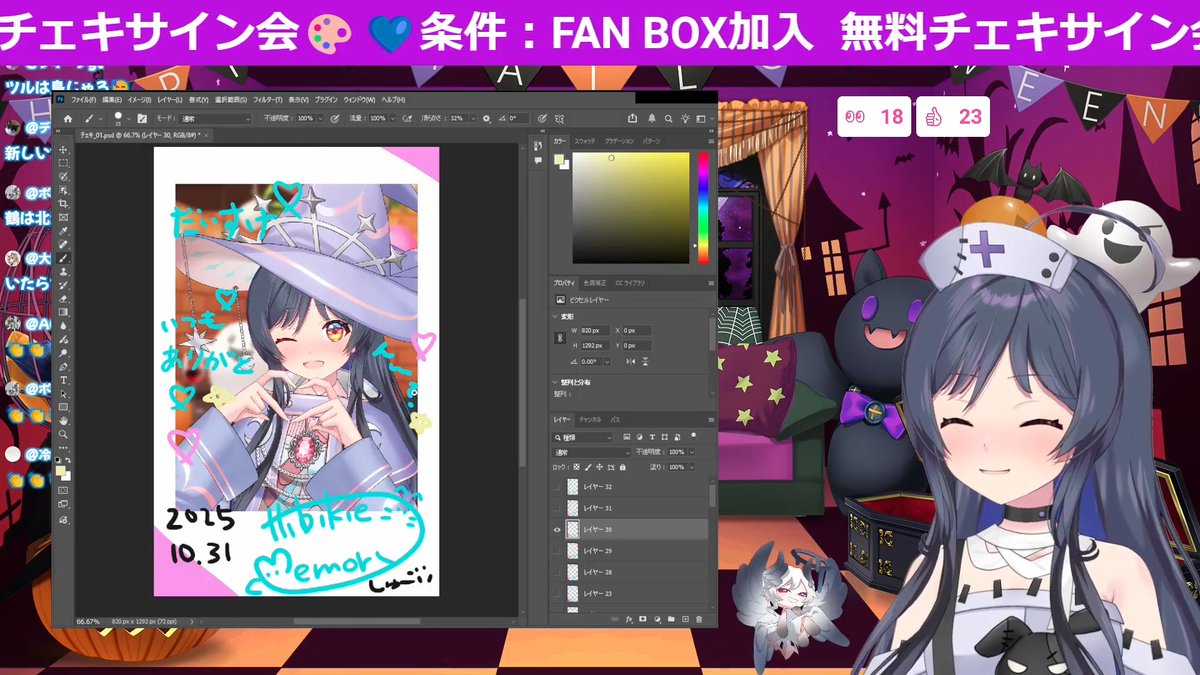Click the Create New Layer icon

click(x=685, y=618)
